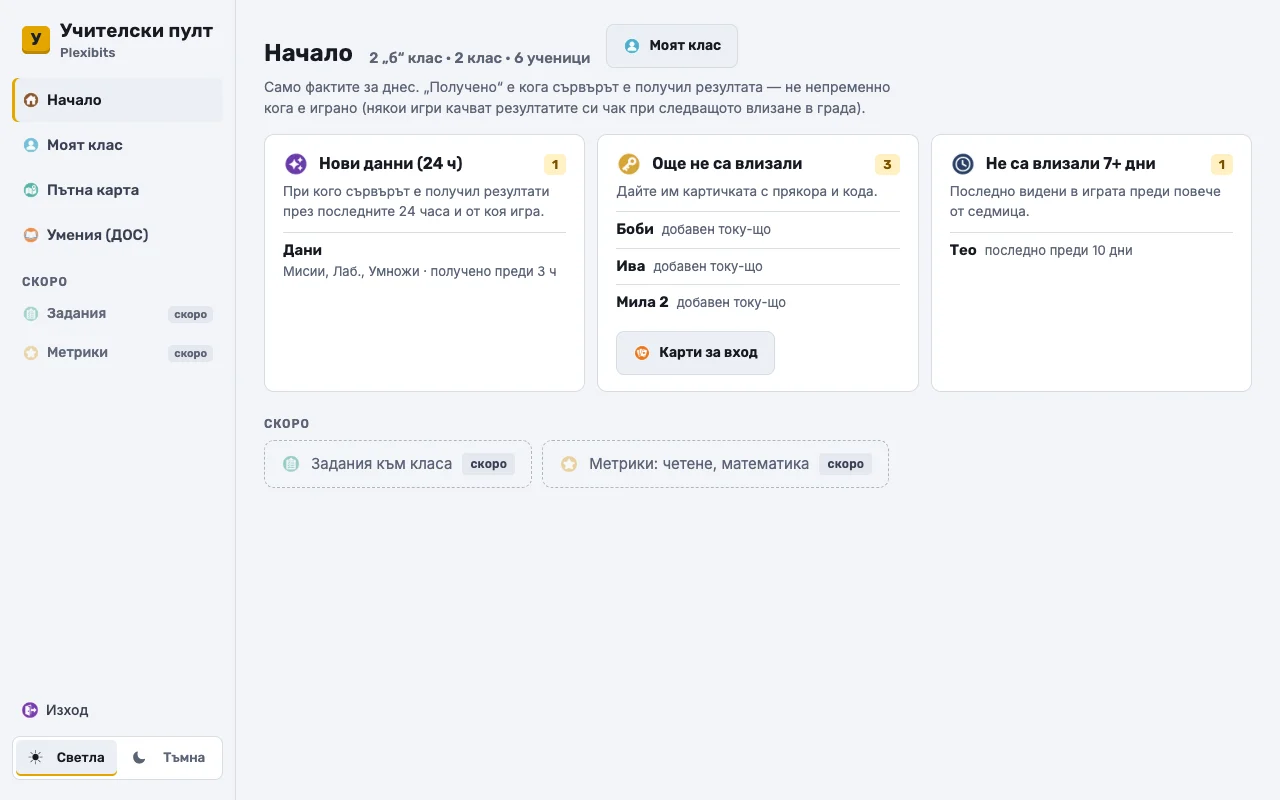Click the star icon in Метрики: четене chip
Viewport: 1280px width, 800px height.
[x=569, y=464]
